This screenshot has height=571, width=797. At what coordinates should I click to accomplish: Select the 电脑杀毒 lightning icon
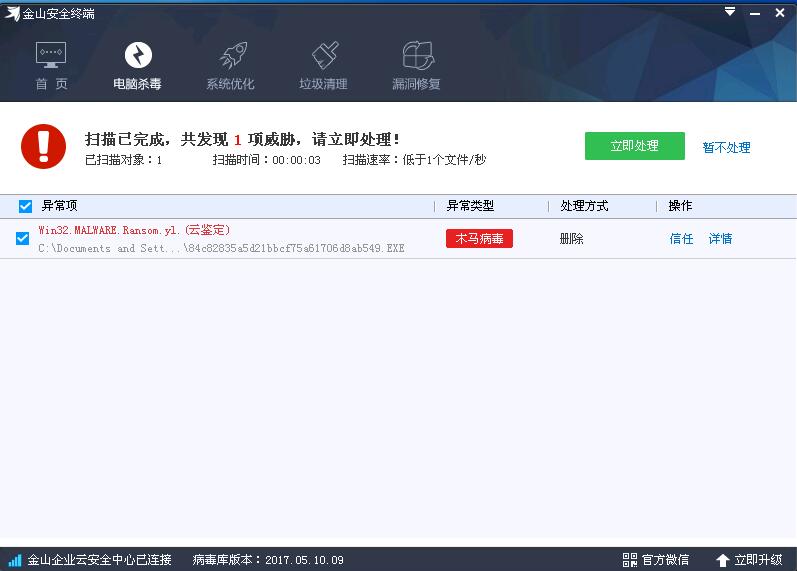(x=138, y=55)
